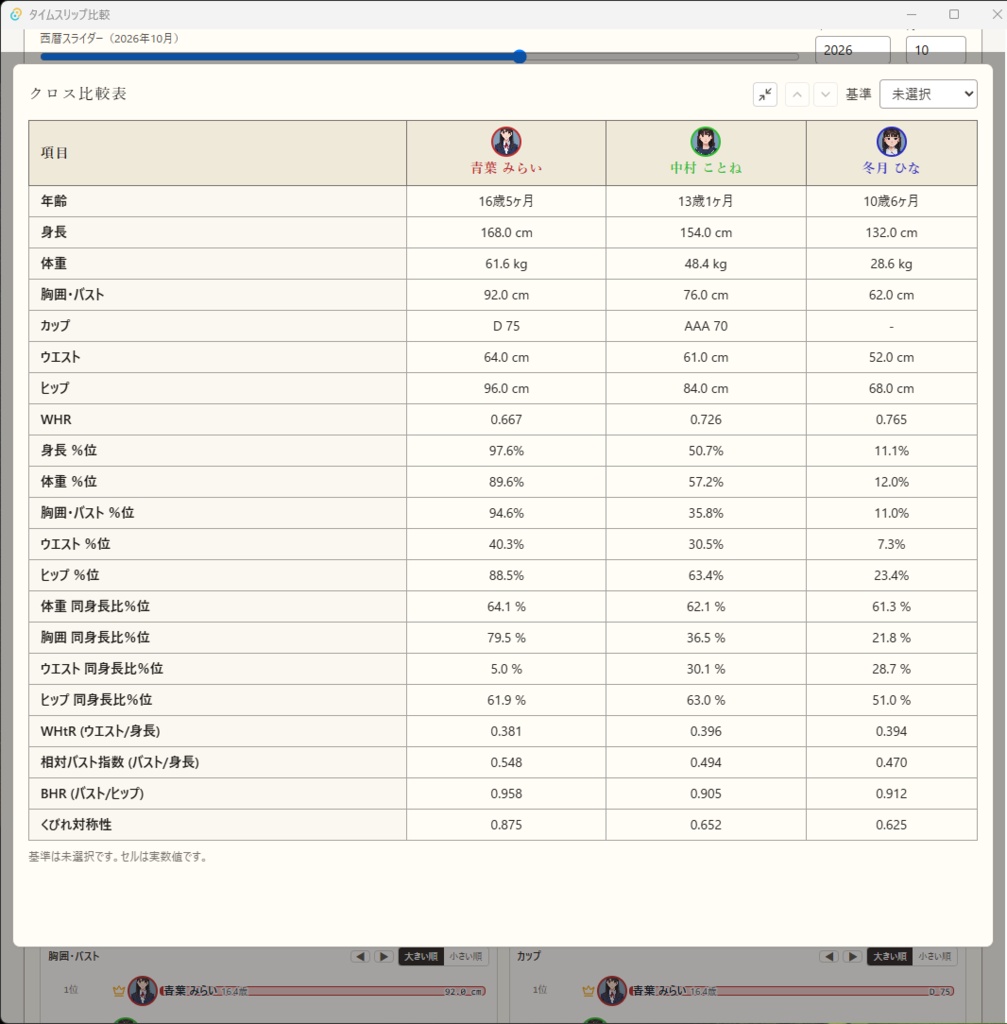Click the crown icon in the 胸囲・バスト ranking

[118, 991]
